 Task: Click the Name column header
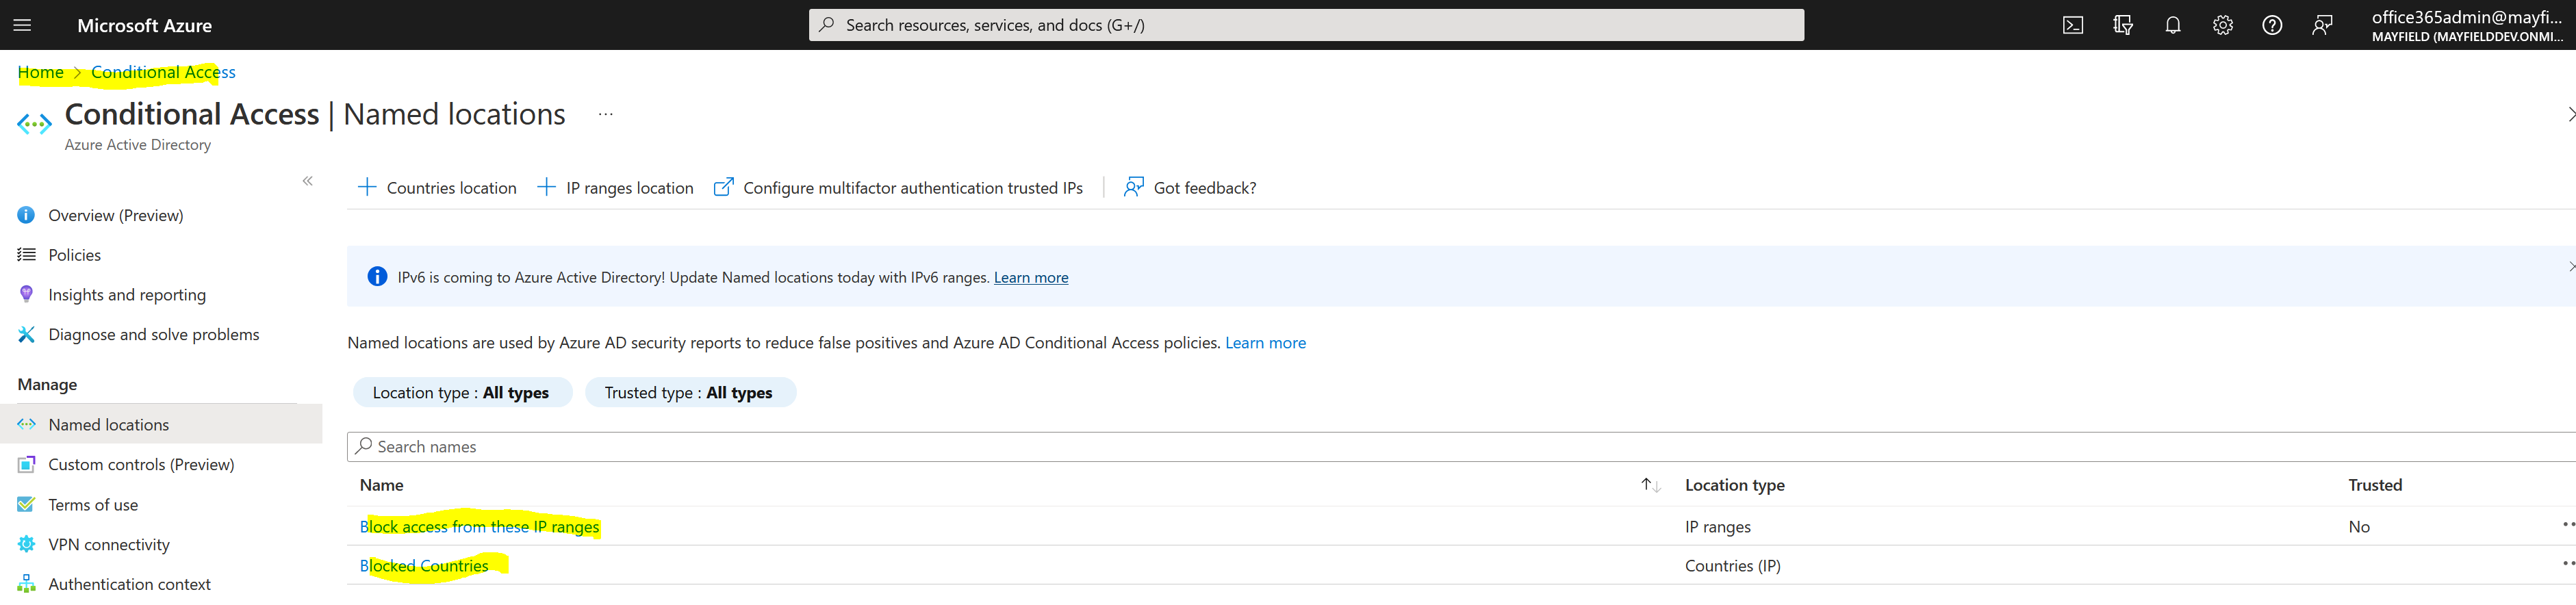(x=381, y=485)
